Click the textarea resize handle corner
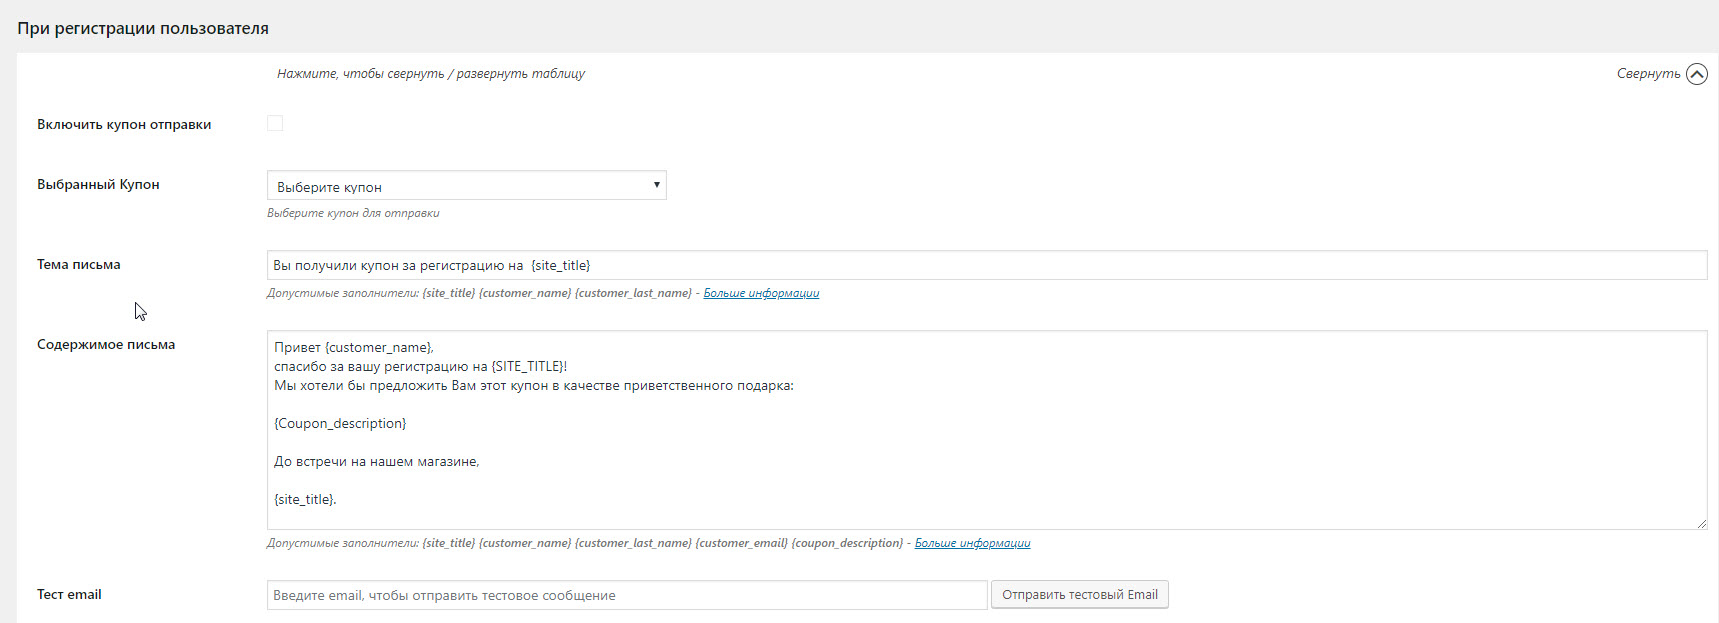This screenshot has width=1719, height=623. click(x=1701, y=523)
